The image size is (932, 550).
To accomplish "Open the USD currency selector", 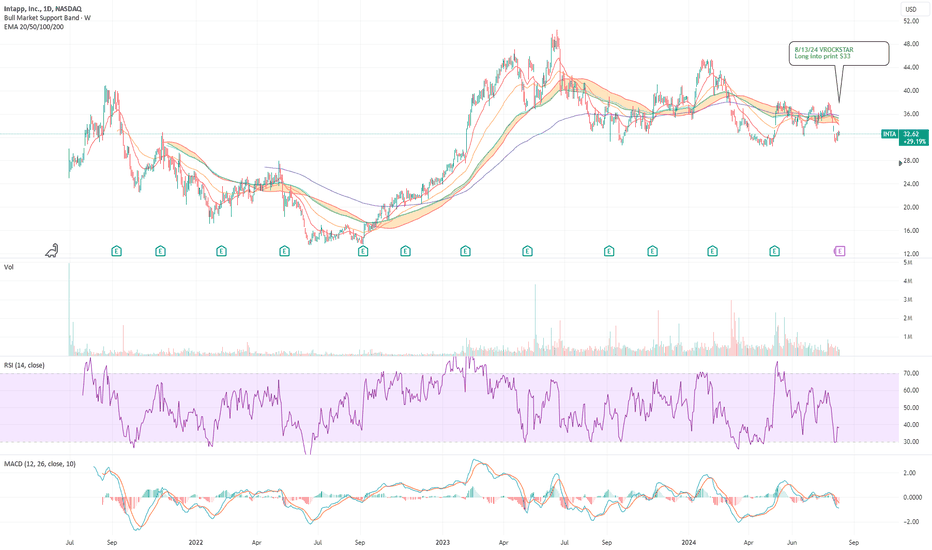I will tap(911, 9).
